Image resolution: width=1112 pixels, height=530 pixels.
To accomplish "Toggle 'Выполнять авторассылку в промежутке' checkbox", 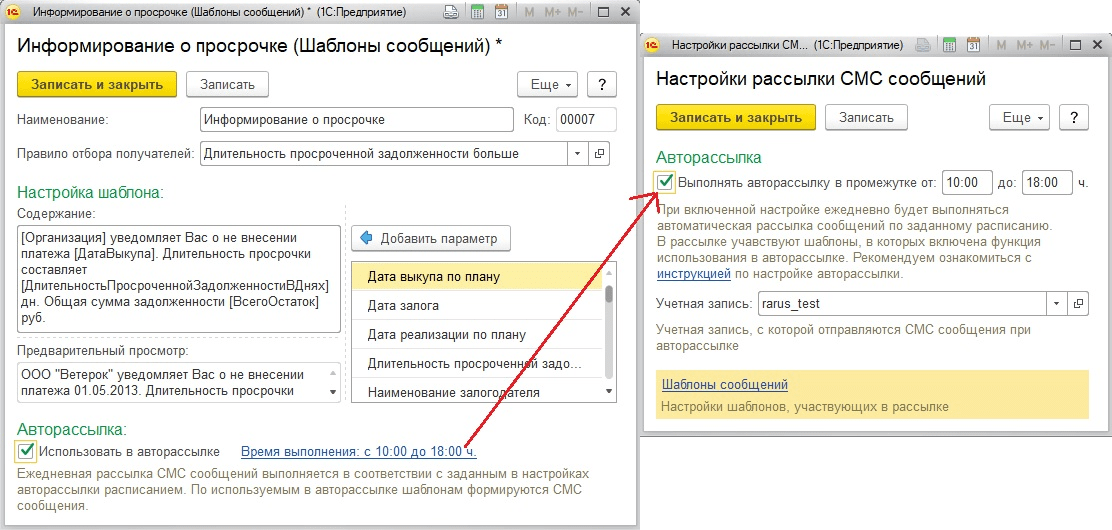I will click(x=665, y=182).
